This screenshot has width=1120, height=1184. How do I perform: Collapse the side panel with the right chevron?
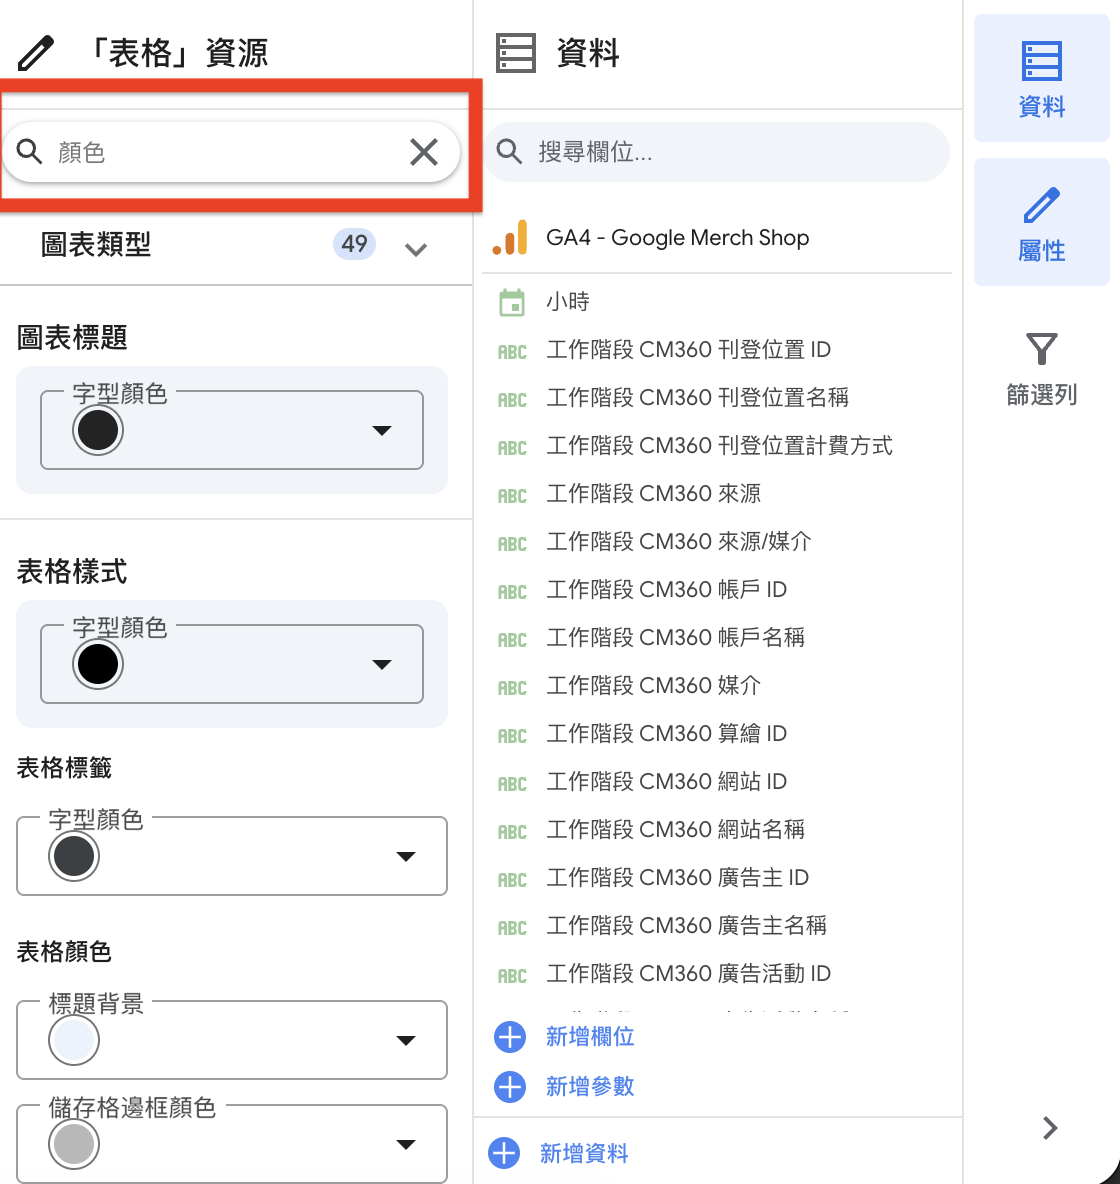pyautogui.click(x=1050, y=1128)
